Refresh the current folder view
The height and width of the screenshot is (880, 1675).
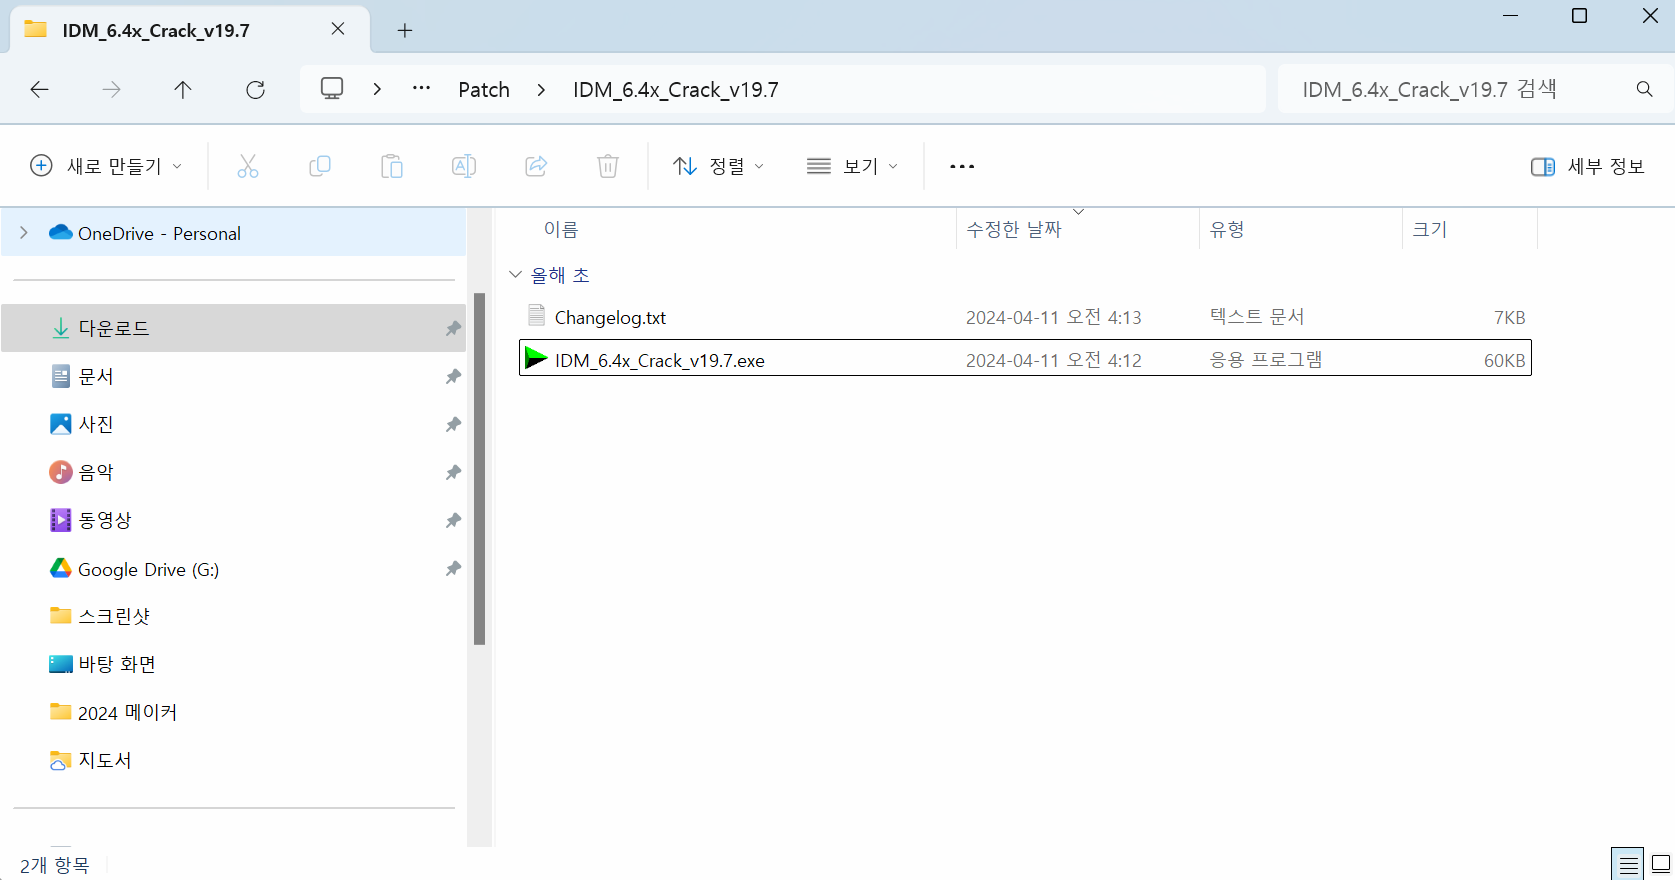pyautogui.click(x=256, y=90)
